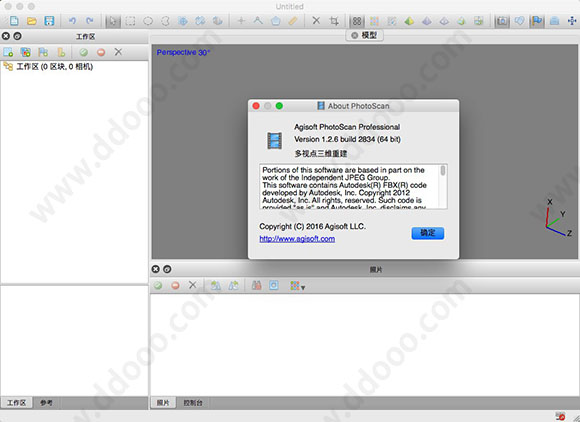Choose the Free-form selection tool
This screenshot has height=422, width=580.
[x=165, y=21]
